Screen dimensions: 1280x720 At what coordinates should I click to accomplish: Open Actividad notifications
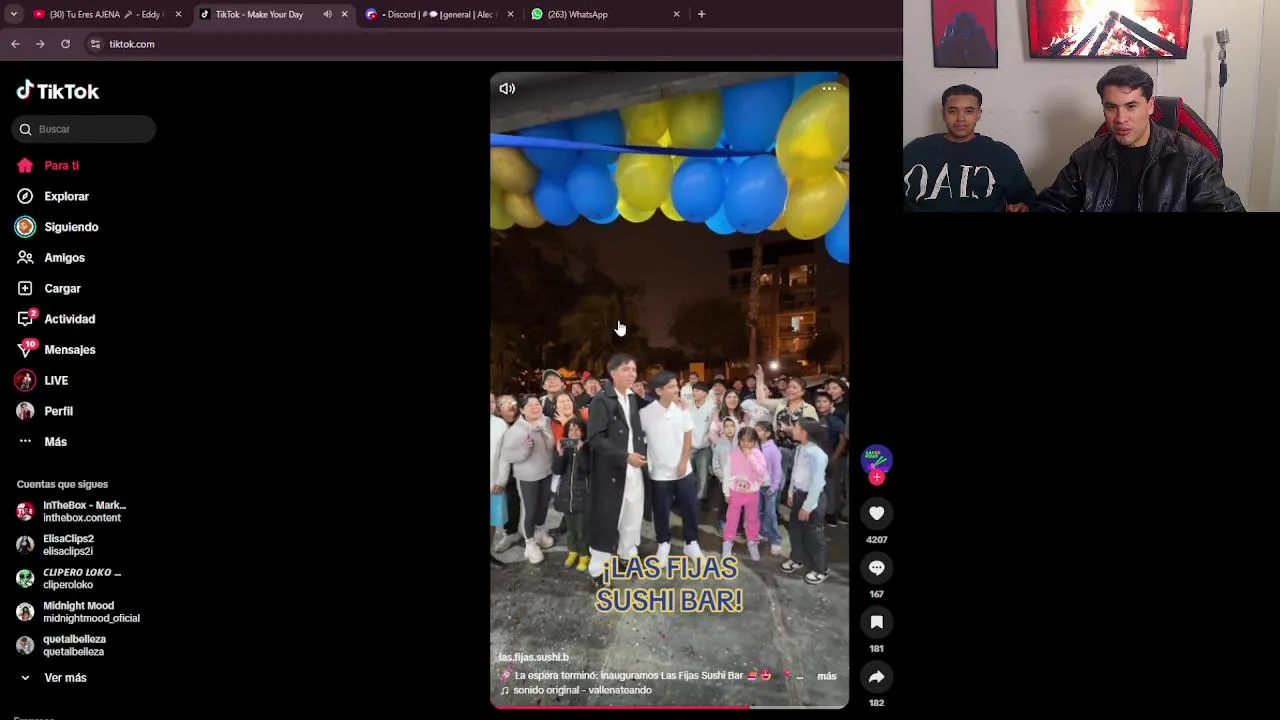pyautogui.click(x=69, y=319)
